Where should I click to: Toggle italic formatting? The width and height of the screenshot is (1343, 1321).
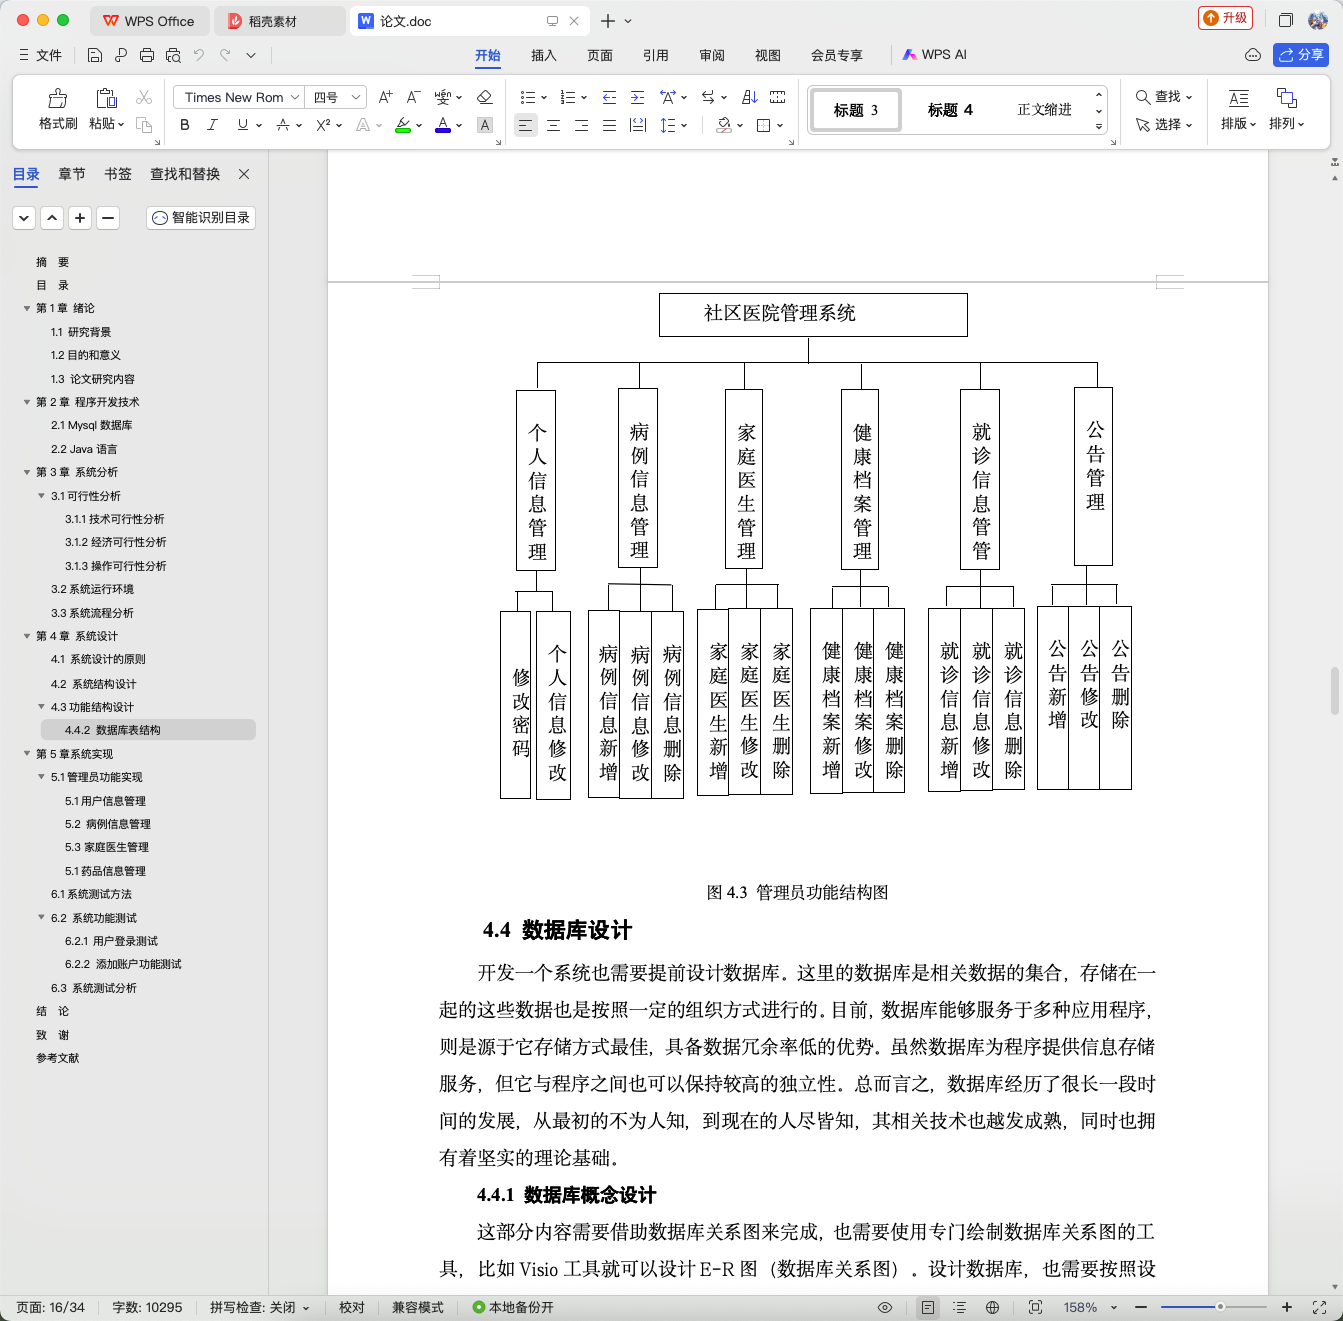click(212, 125)
